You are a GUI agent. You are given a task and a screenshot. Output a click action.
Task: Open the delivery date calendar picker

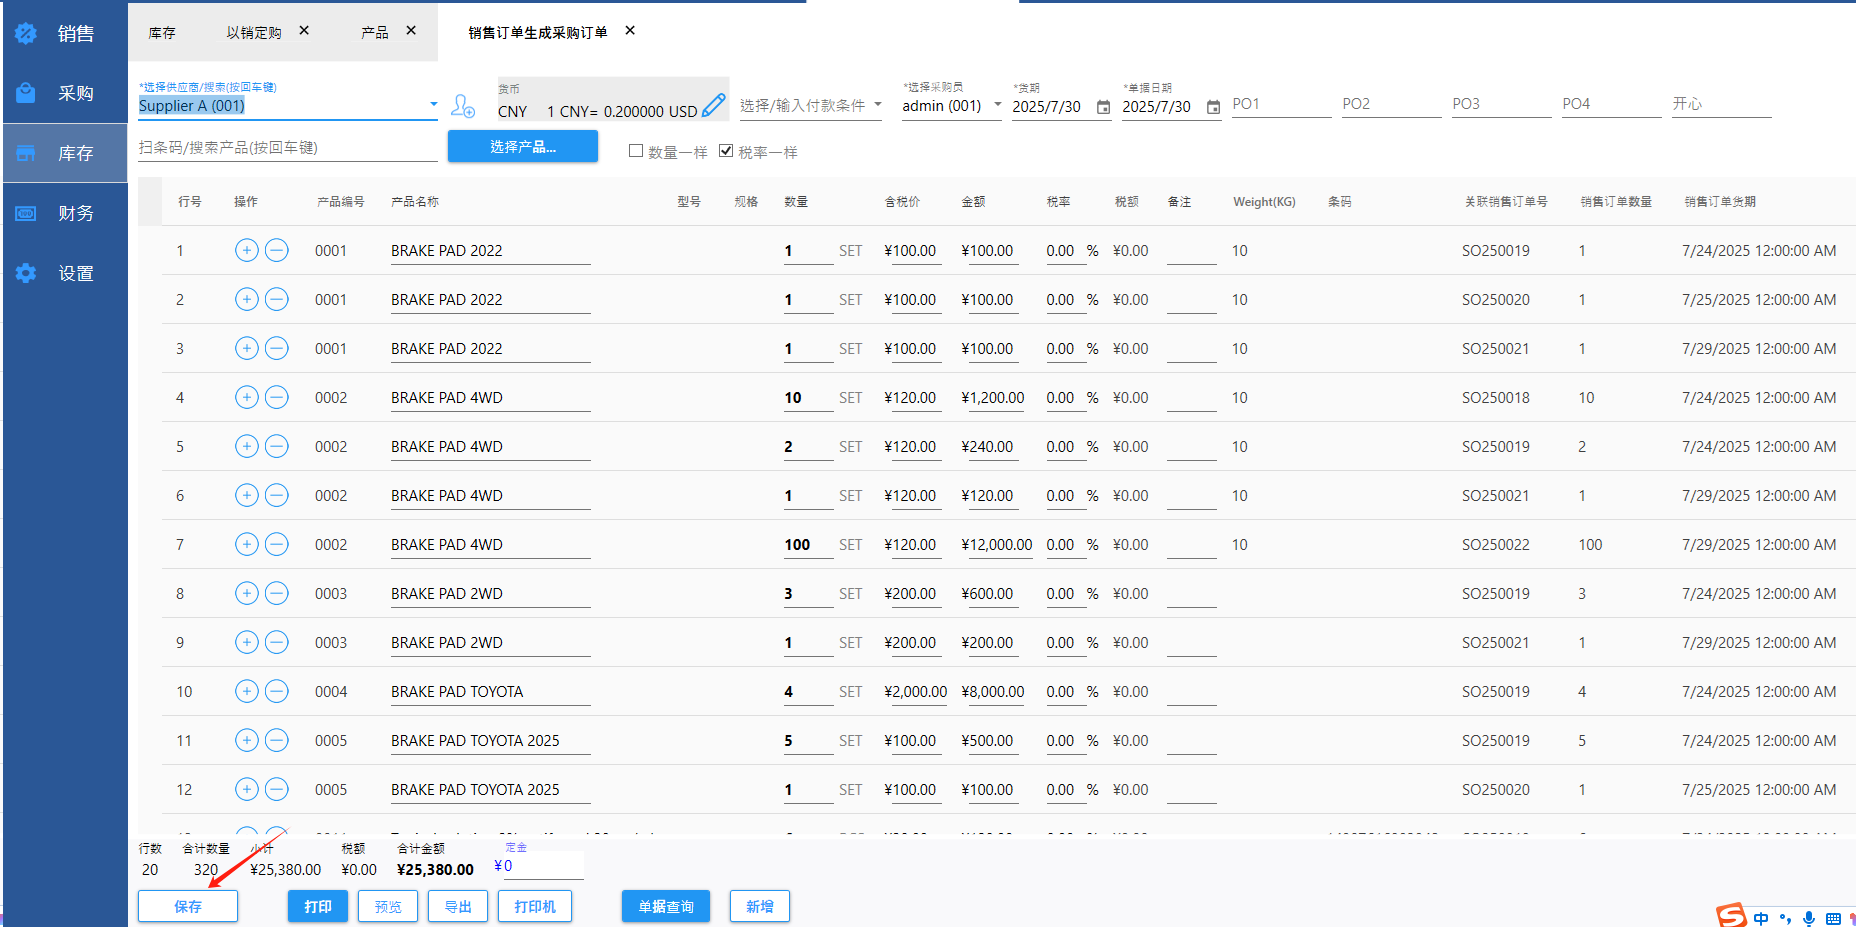point(1103,107)
